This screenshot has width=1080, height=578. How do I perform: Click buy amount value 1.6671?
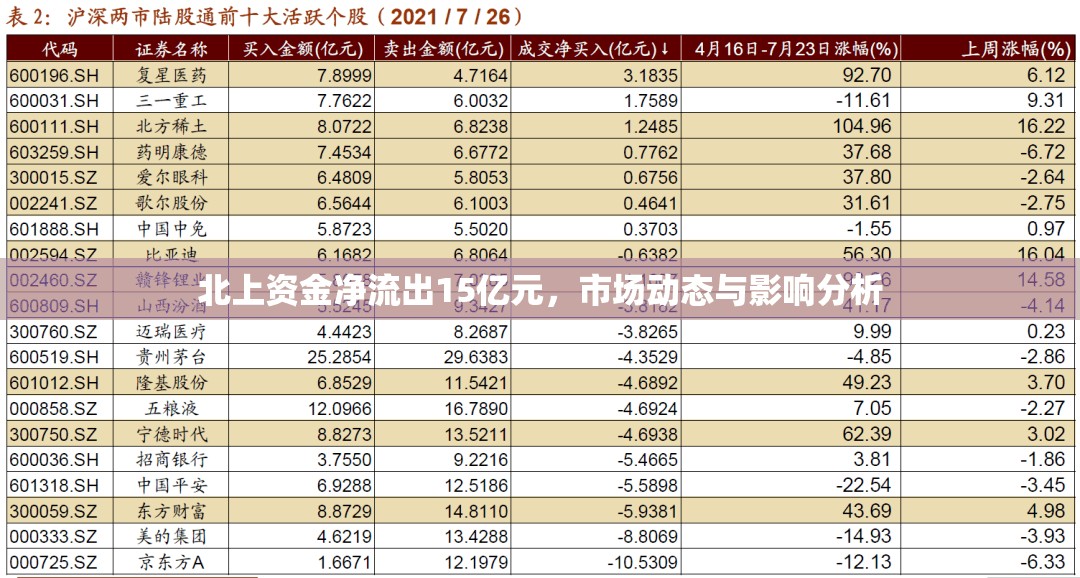pyautogui.click(x=345, y=562)
